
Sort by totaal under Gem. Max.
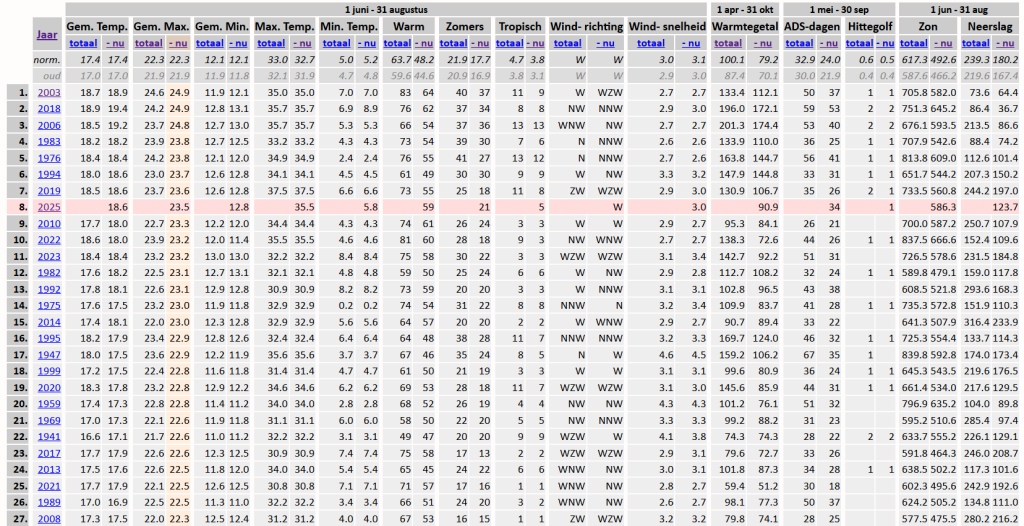[150, 43]
